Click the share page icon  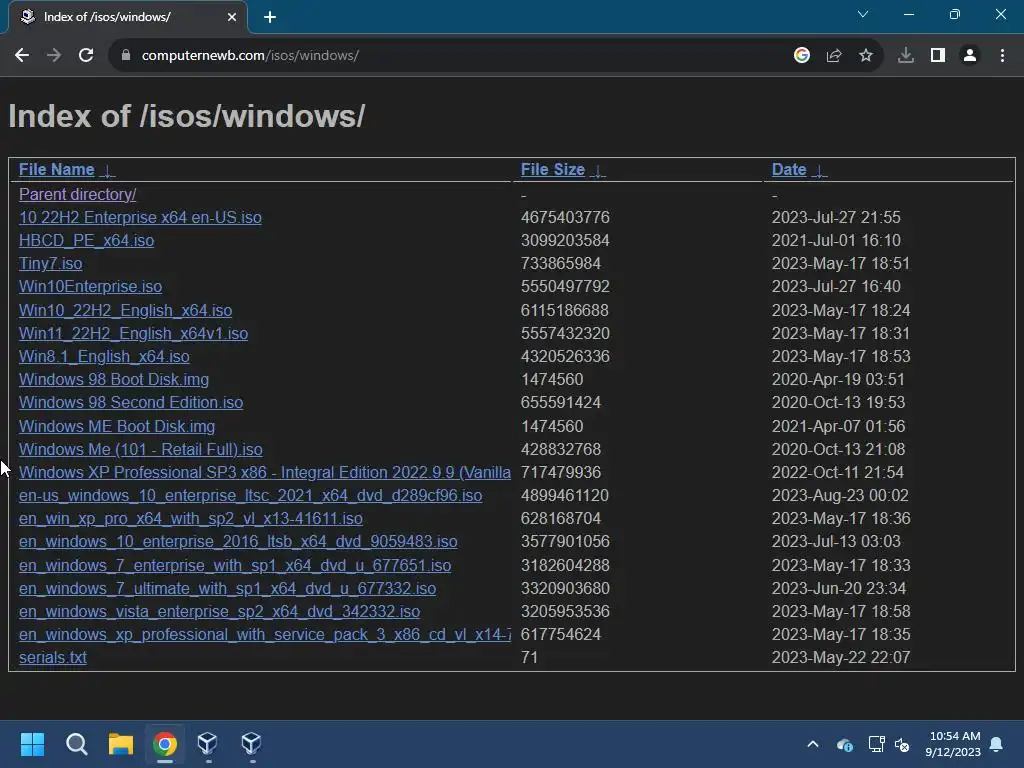(x=834, y=56)
